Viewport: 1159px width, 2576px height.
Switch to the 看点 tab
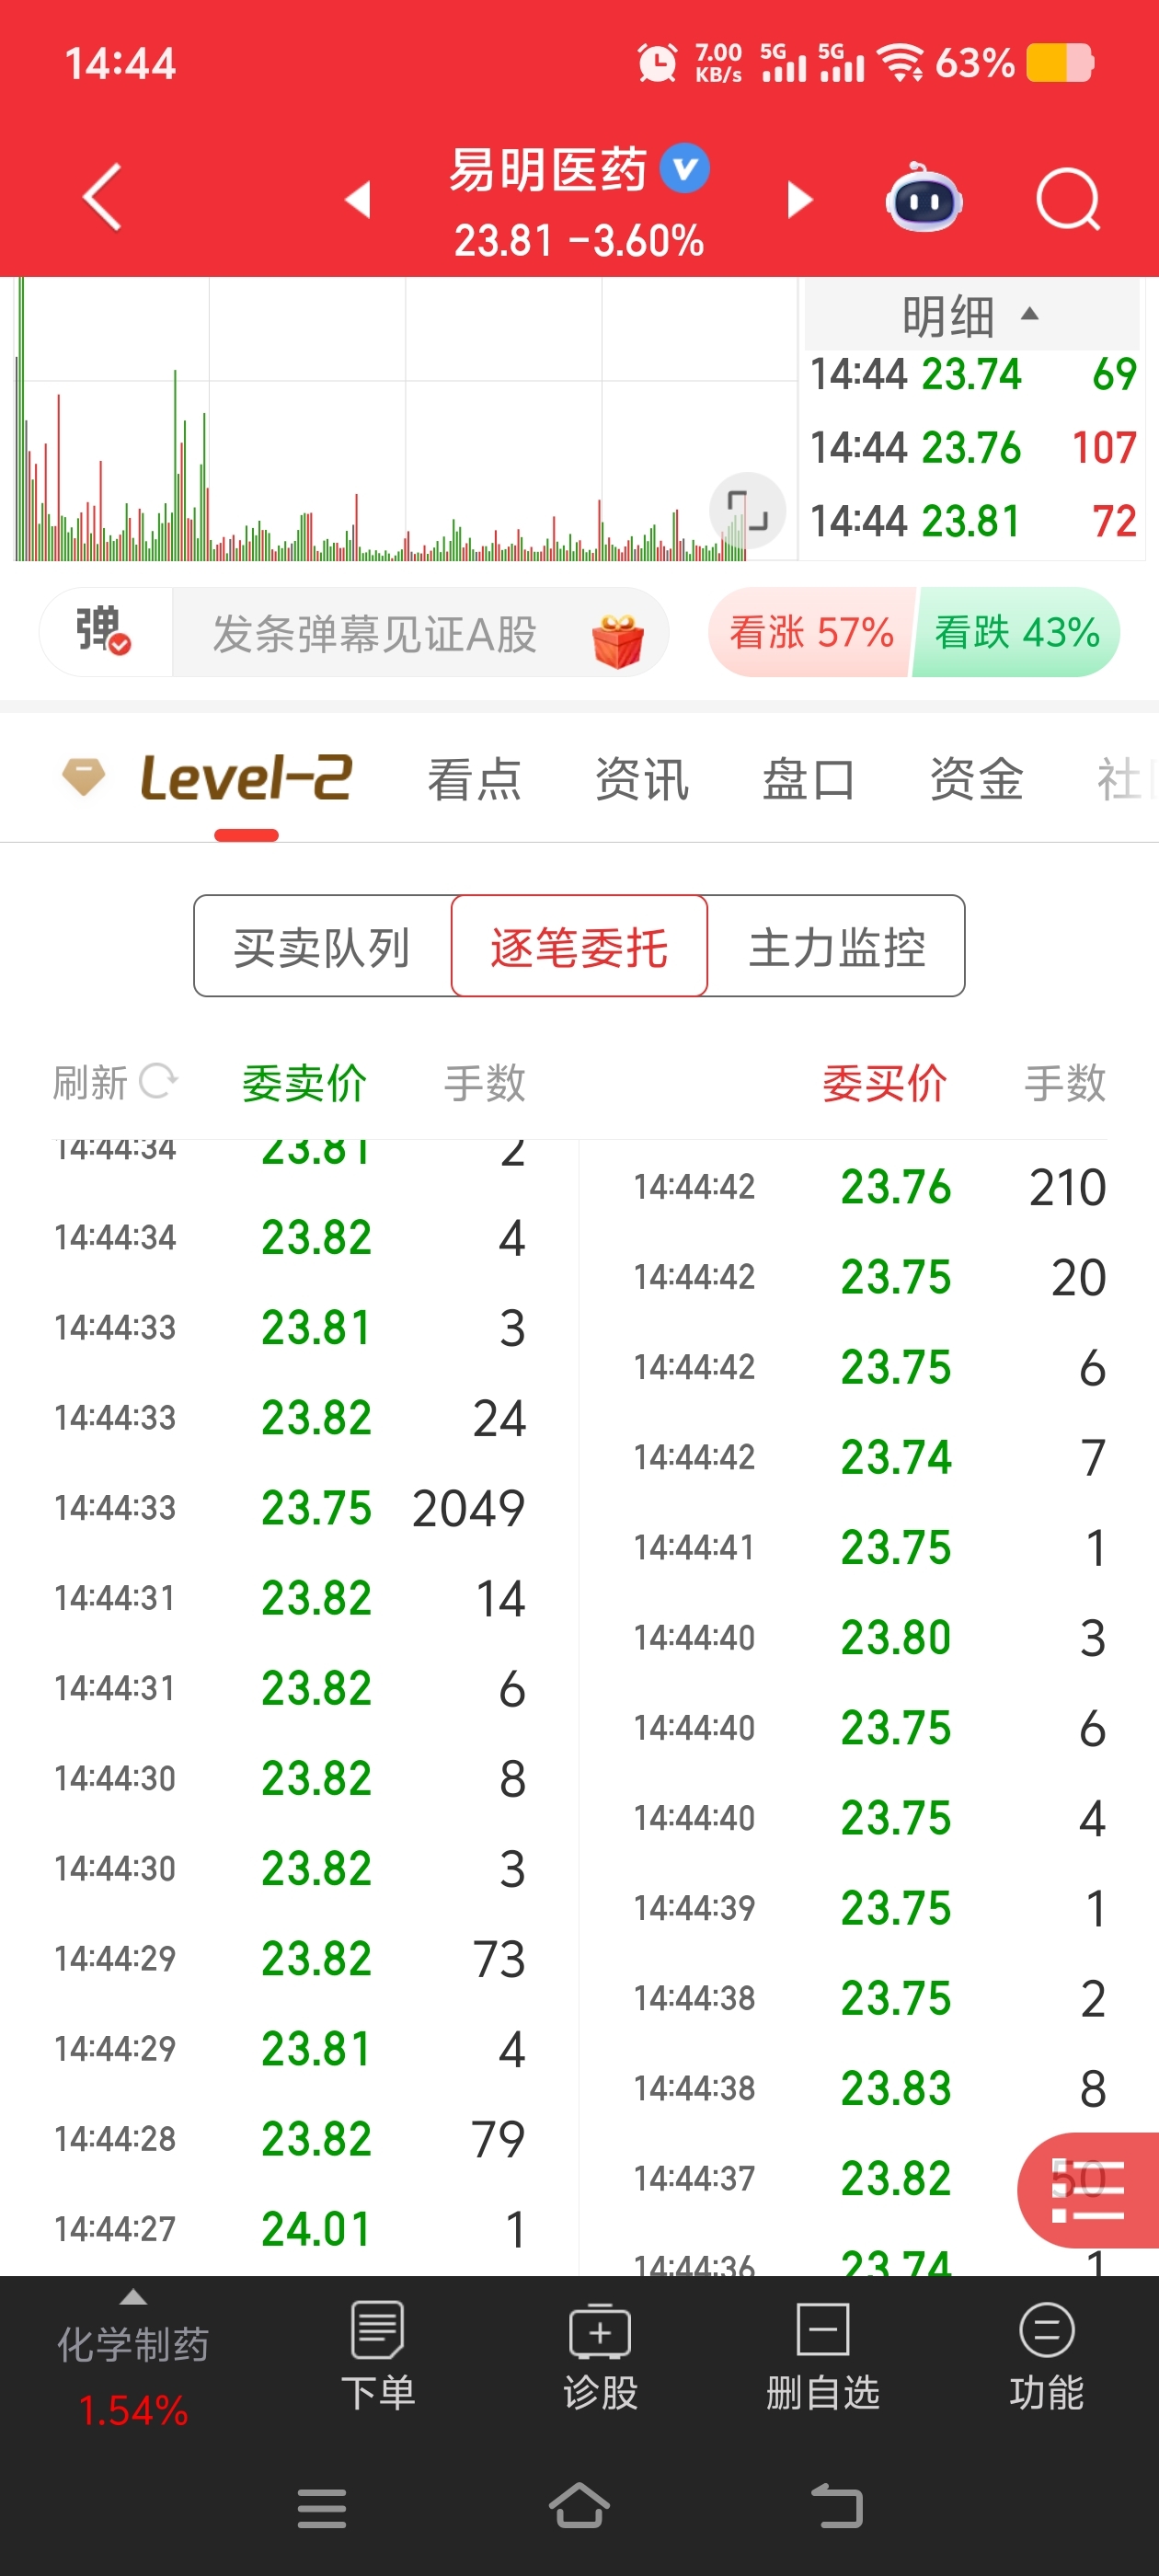475,779
